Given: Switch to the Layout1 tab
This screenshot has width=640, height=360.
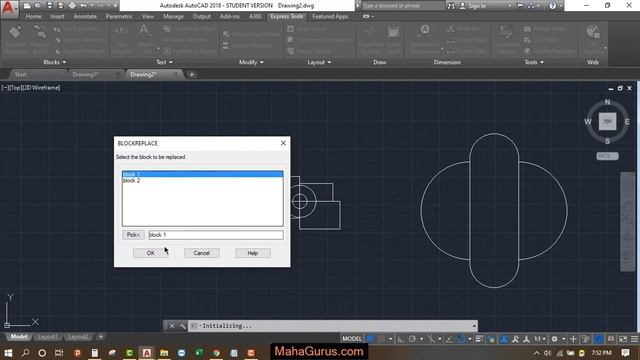Looking at the screenshot, I should pyautogui.click(x=47, y=337).
